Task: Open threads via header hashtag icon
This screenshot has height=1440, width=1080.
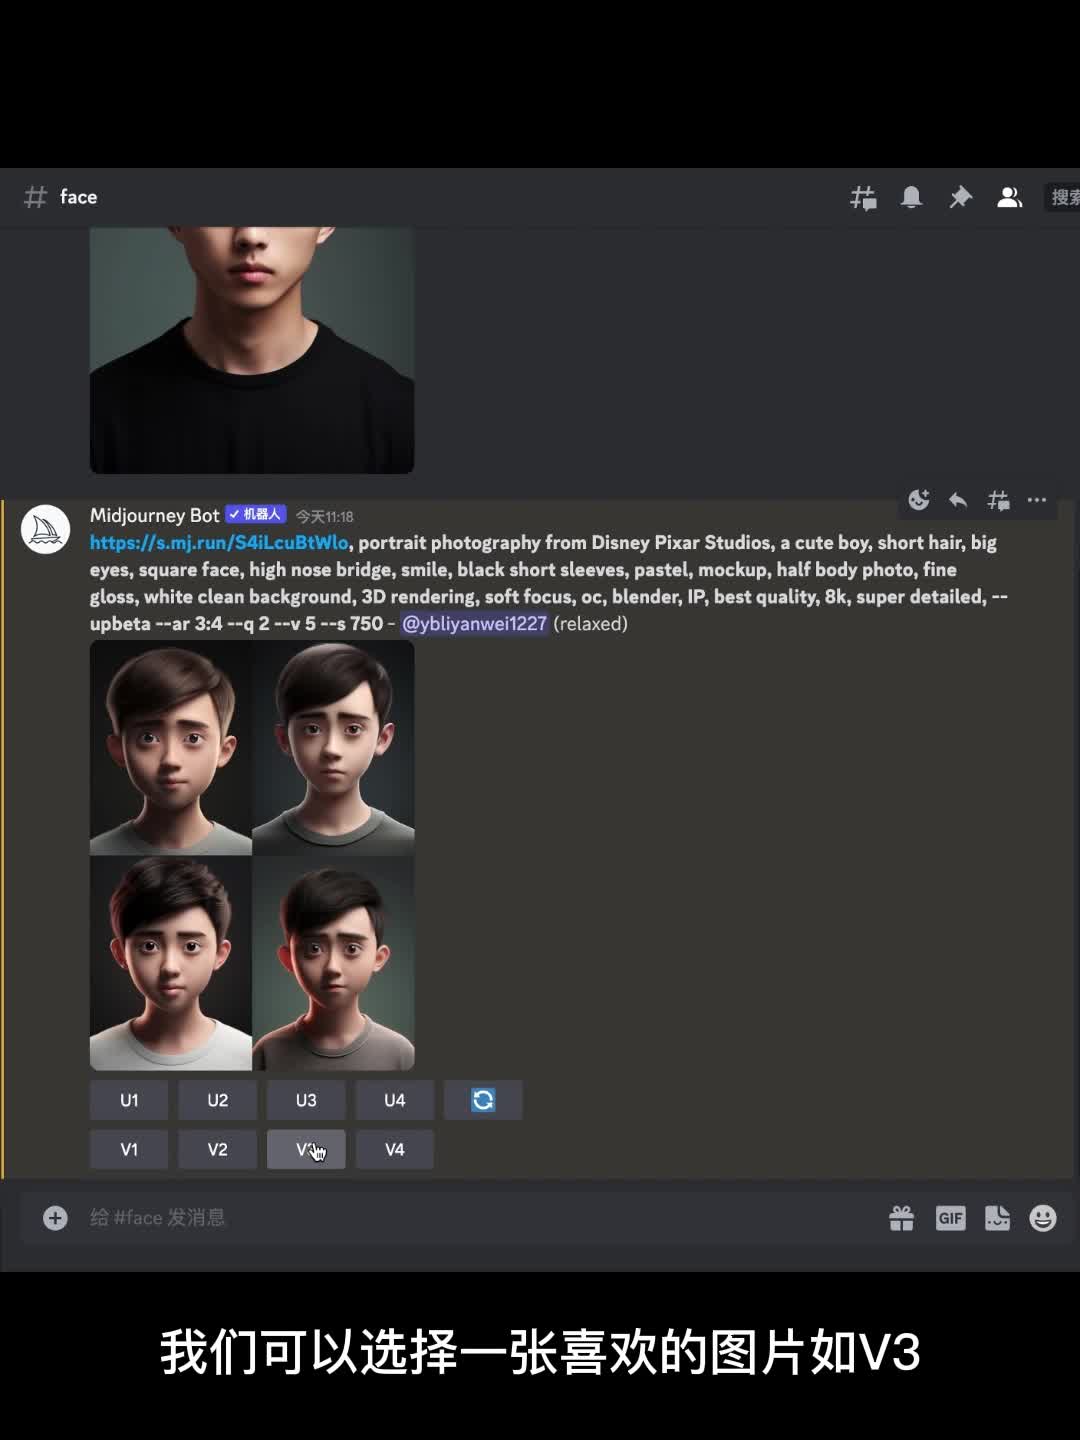Action: [x=863, y=198]
